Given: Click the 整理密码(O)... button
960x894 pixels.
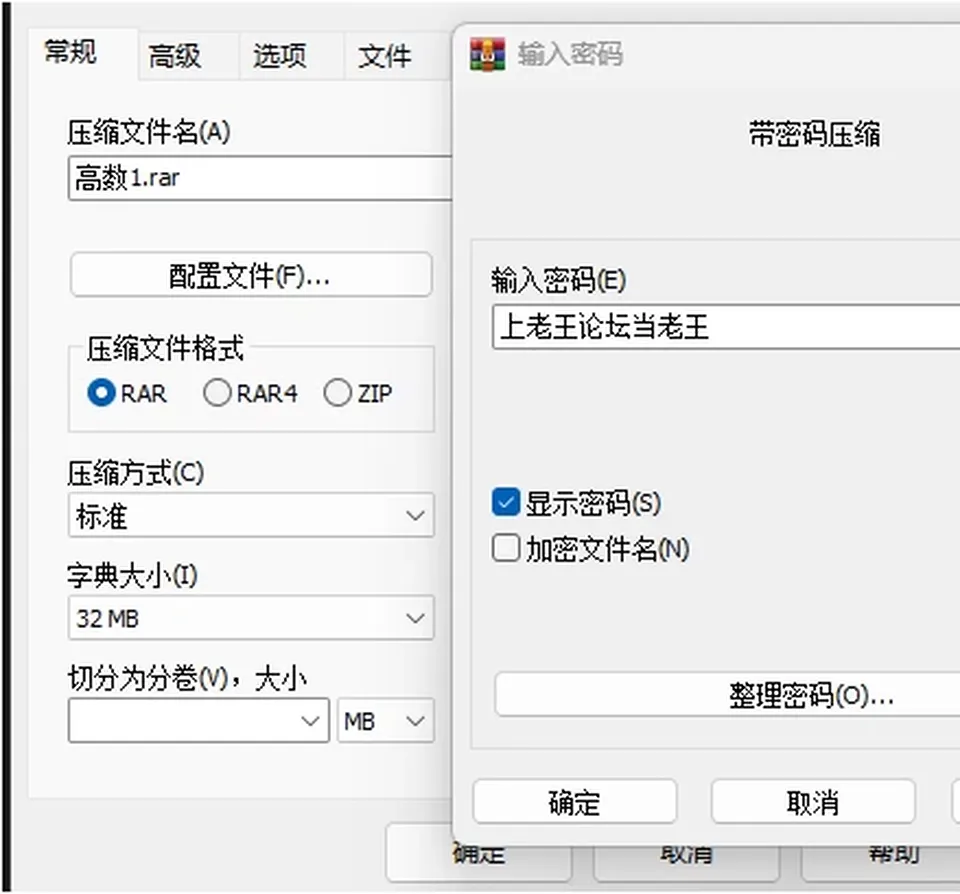Looking at the screenshot, I should click(729, 694).
